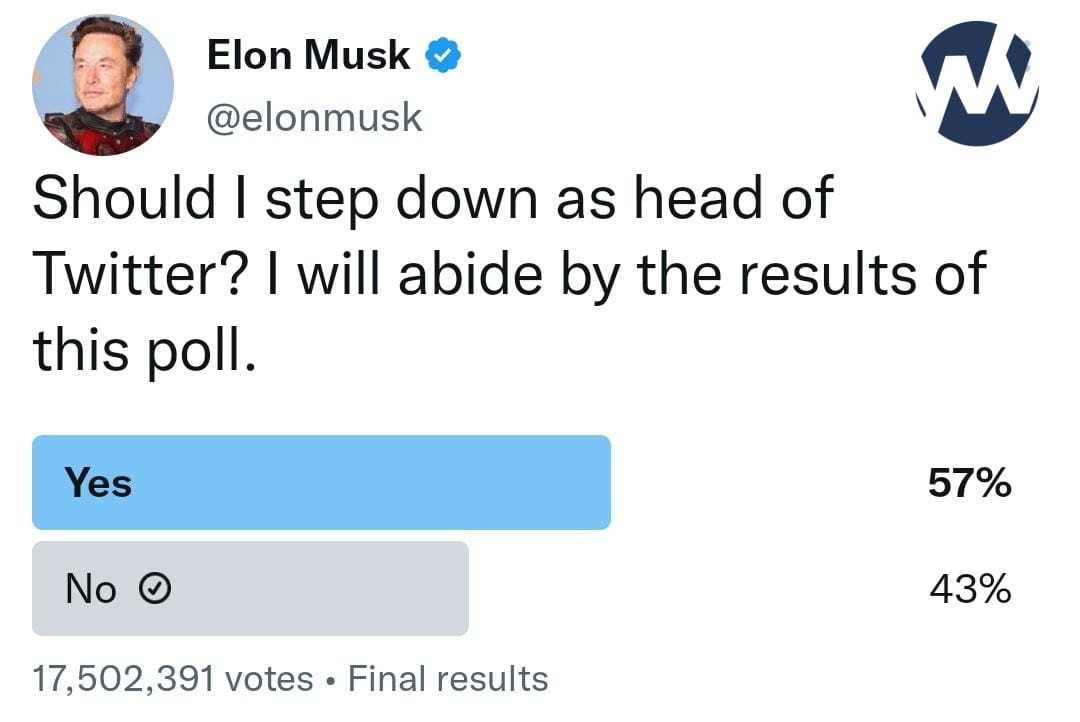
Task: Click the 57% result figure
Action: 969,484
